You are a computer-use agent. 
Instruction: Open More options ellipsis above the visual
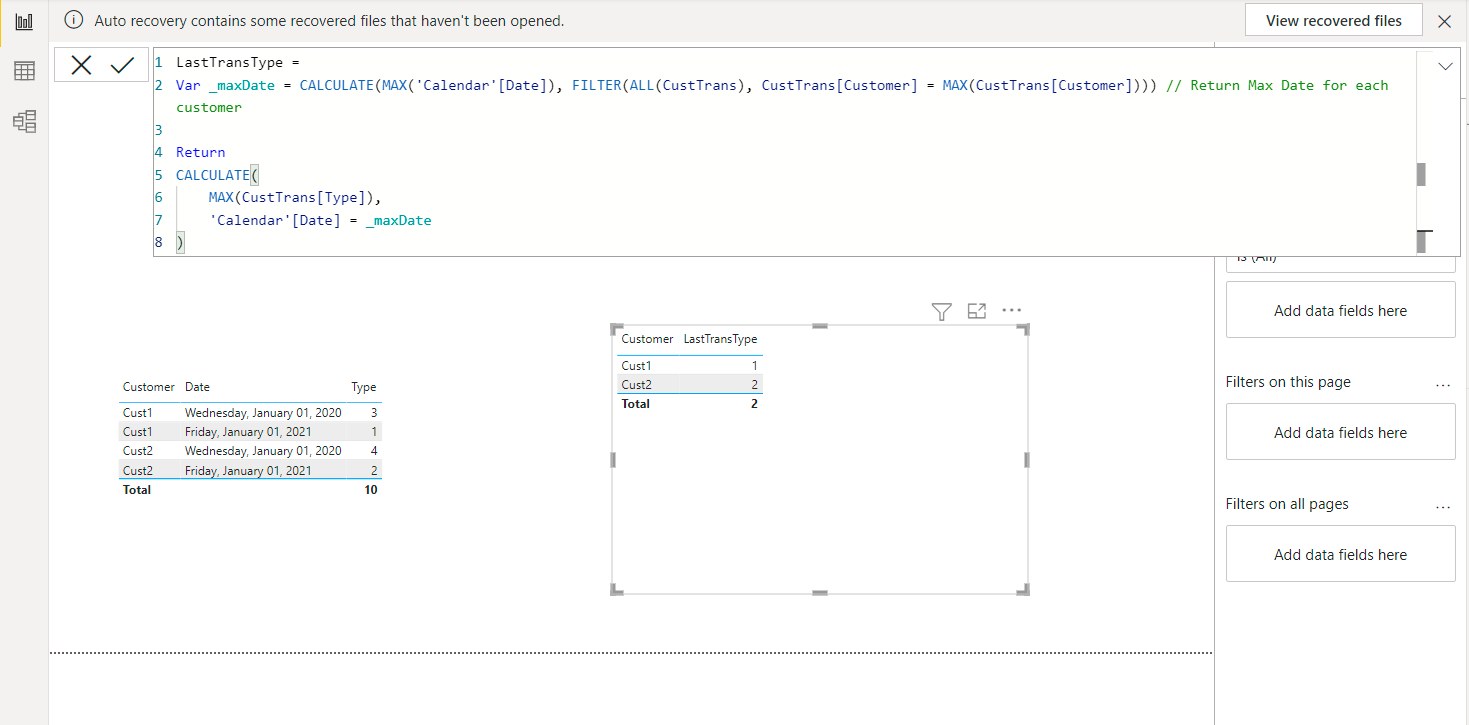(x=1012, y=310)
